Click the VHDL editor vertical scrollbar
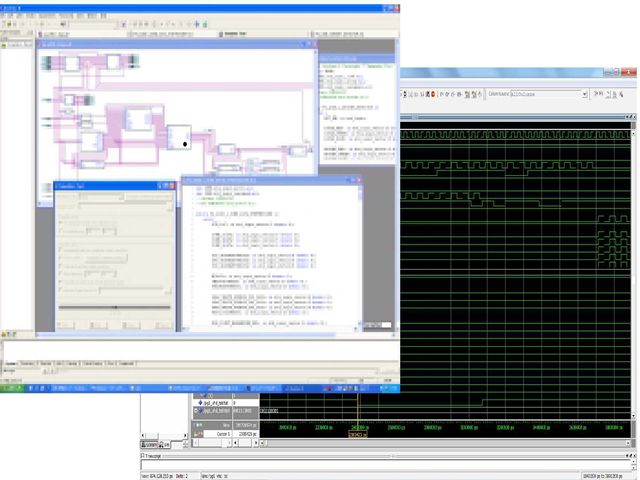 coord(360,256)
